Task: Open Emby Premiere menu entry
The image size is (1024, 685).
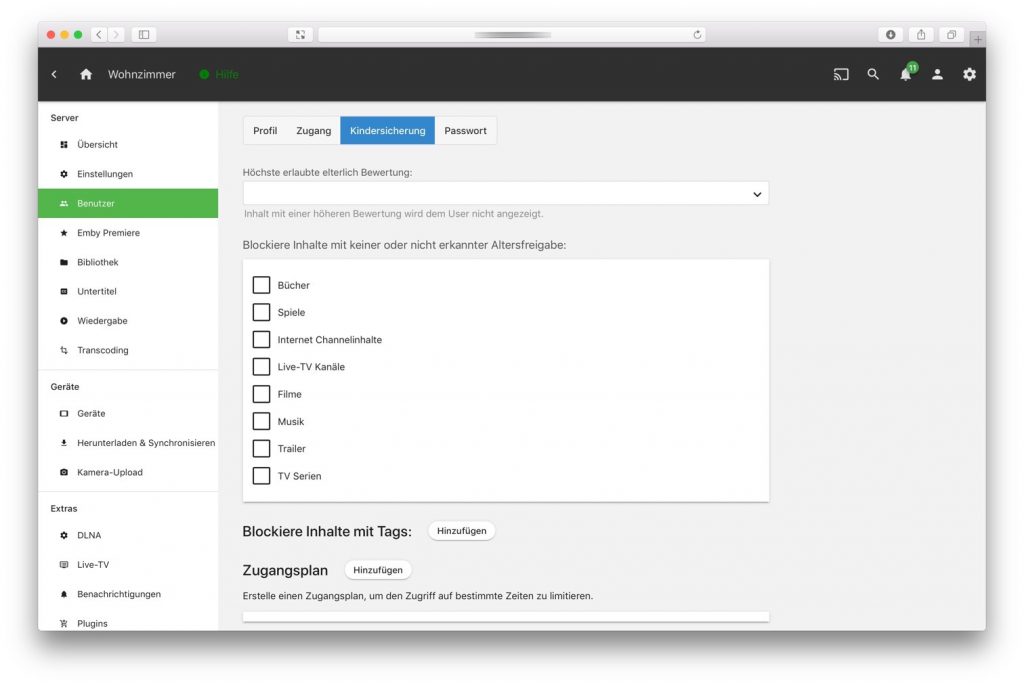Action: (128, 232)
